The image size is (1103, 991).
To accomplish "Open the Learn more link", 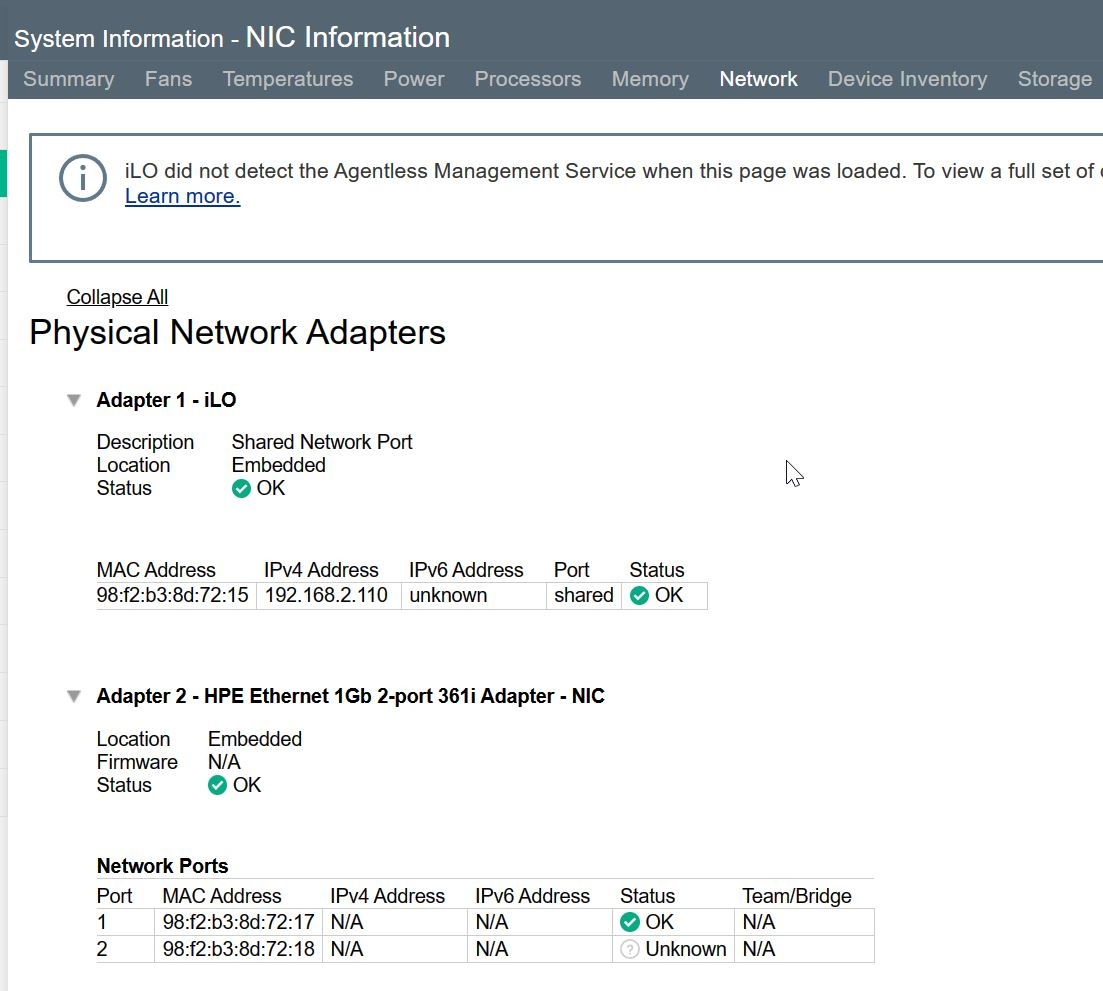I will tap(182, 196).
